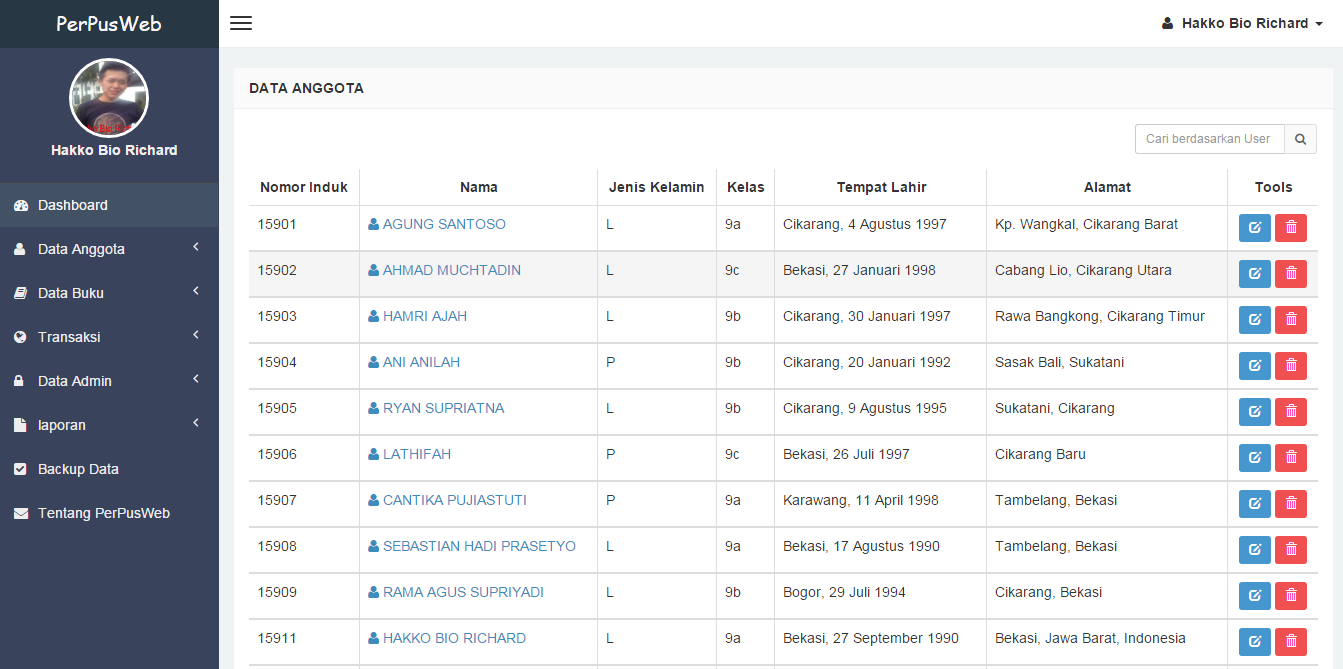Viewport: 1343px width, 669px height.
Task: Click the Kelas column header
Action: click(746, 187)
